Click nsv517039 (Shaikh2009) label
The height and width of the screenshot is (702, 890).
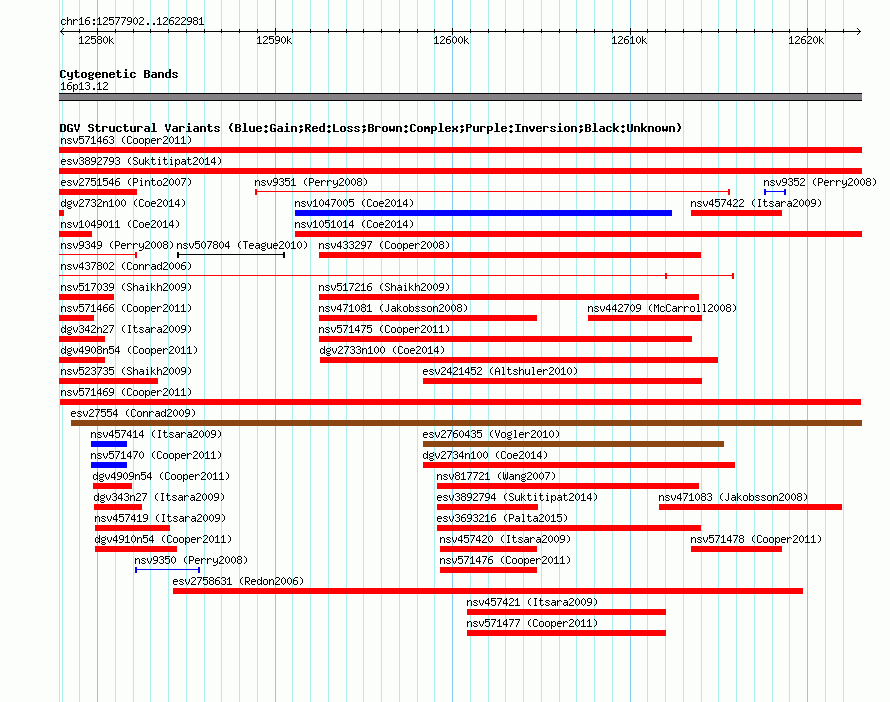point(126,287)
